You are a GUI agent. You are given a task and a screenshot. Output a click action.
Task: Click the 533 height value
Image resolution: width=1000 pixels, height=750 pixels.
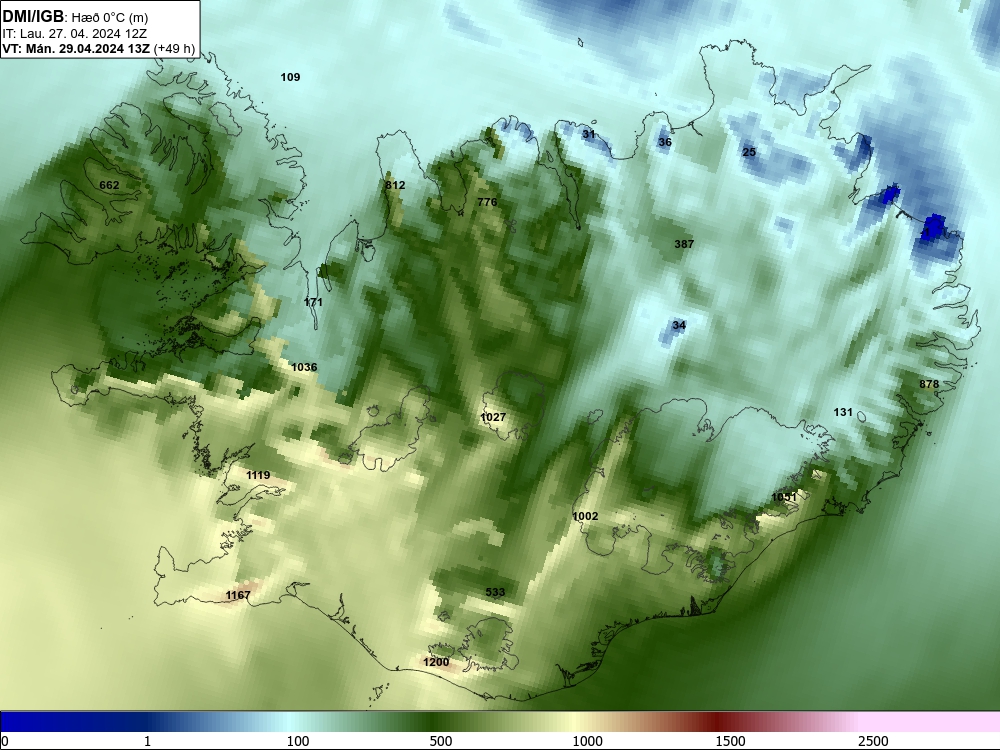[496, 592]
